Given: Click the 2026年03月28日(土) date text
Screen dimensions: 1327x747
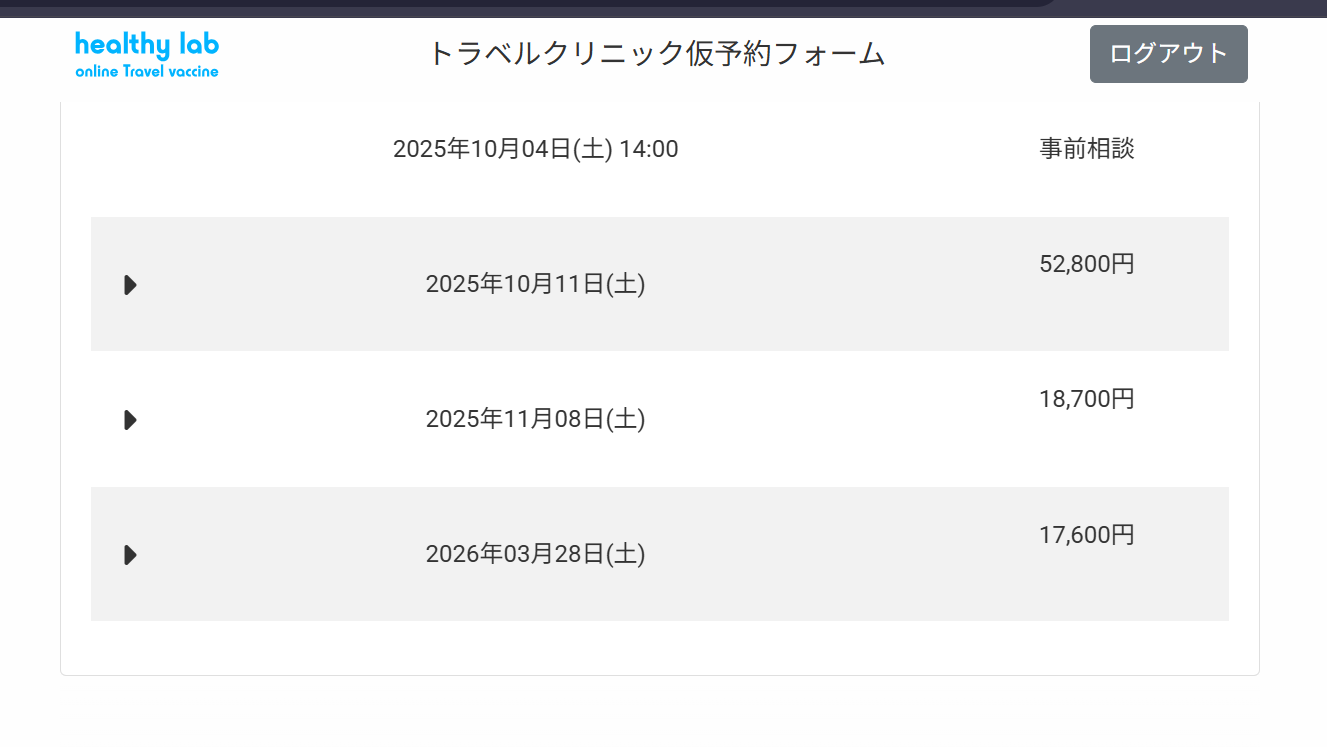Looking at the screenshot, I should [535, 555].
